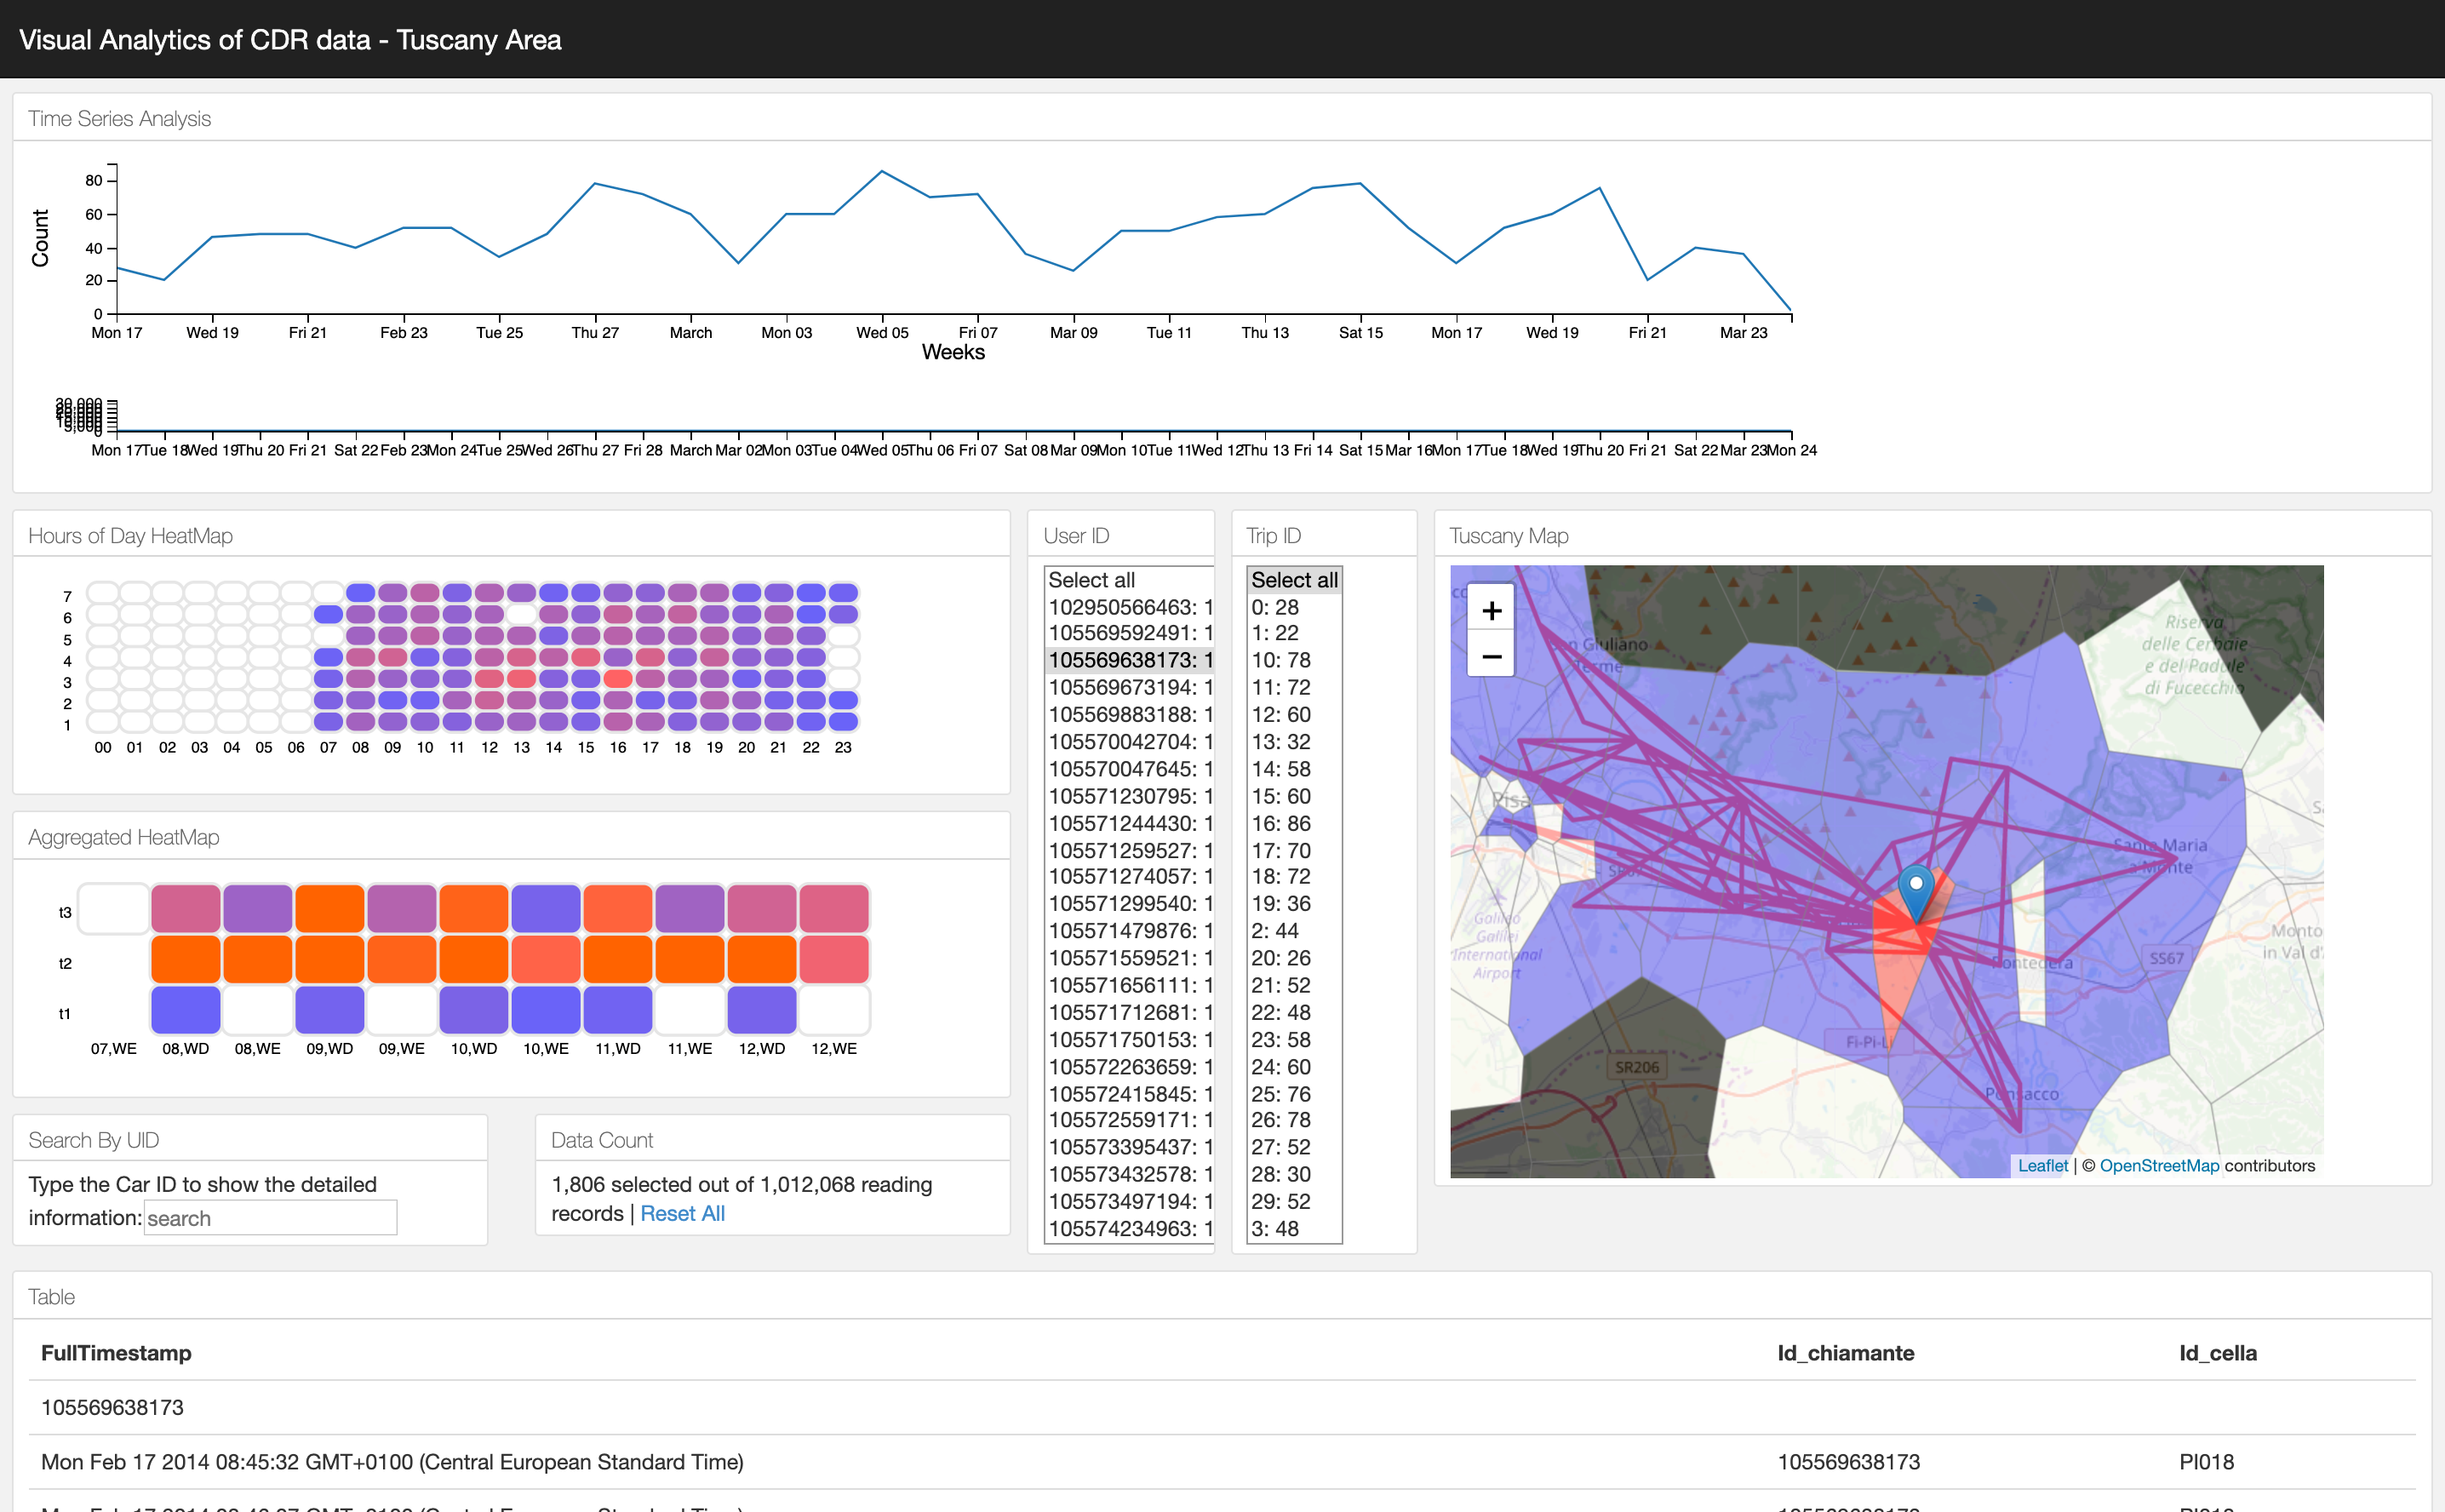Select user 105572263659 in User ID list

coord(1129,1067)
